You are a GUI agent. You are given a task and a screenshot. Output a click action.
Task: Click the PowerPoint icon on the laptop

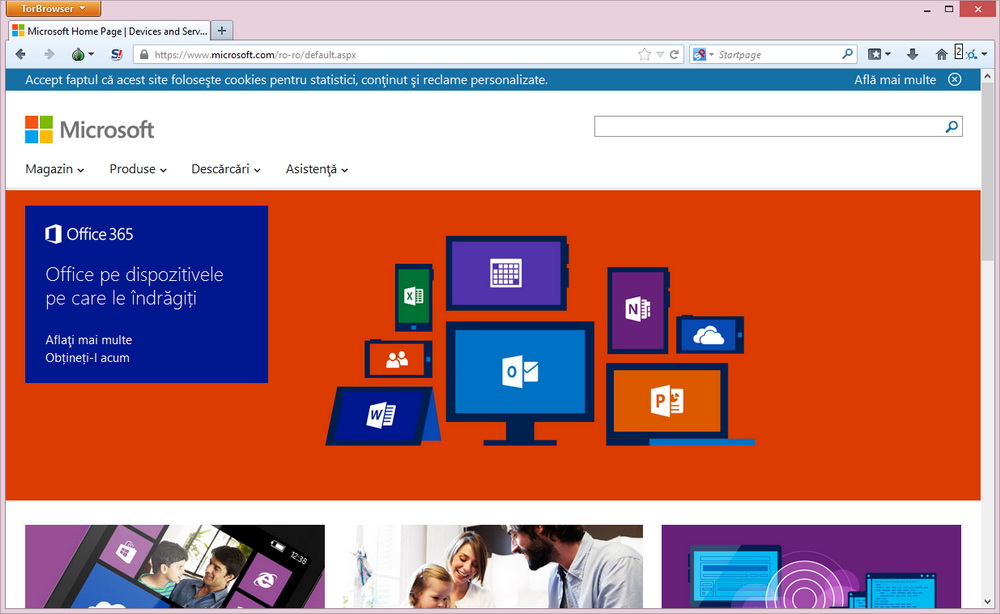pos(666,401)
